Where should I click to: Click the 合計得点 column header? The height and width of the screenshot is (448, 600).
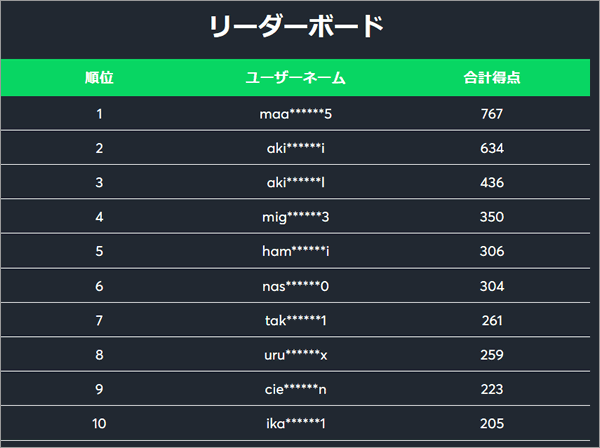pyautogui.click(x=492, y=78)
